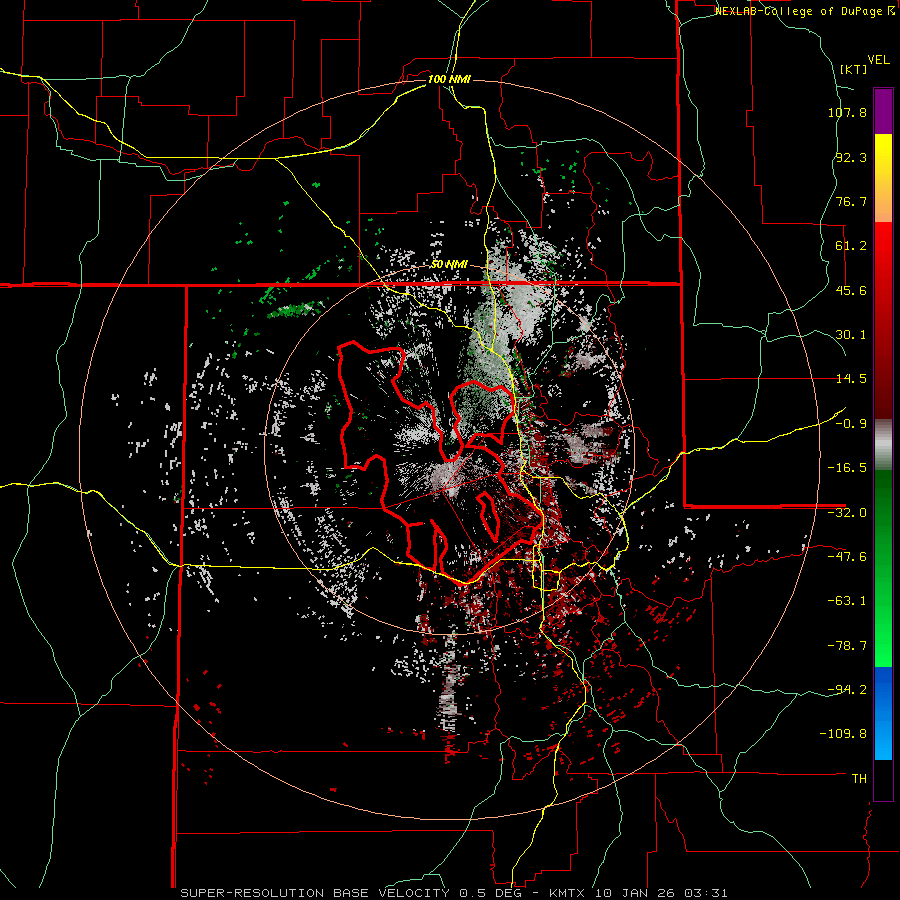Click the -47.6 velocity scale value
The height and width of the screenshot is (900, 900).
847,557
